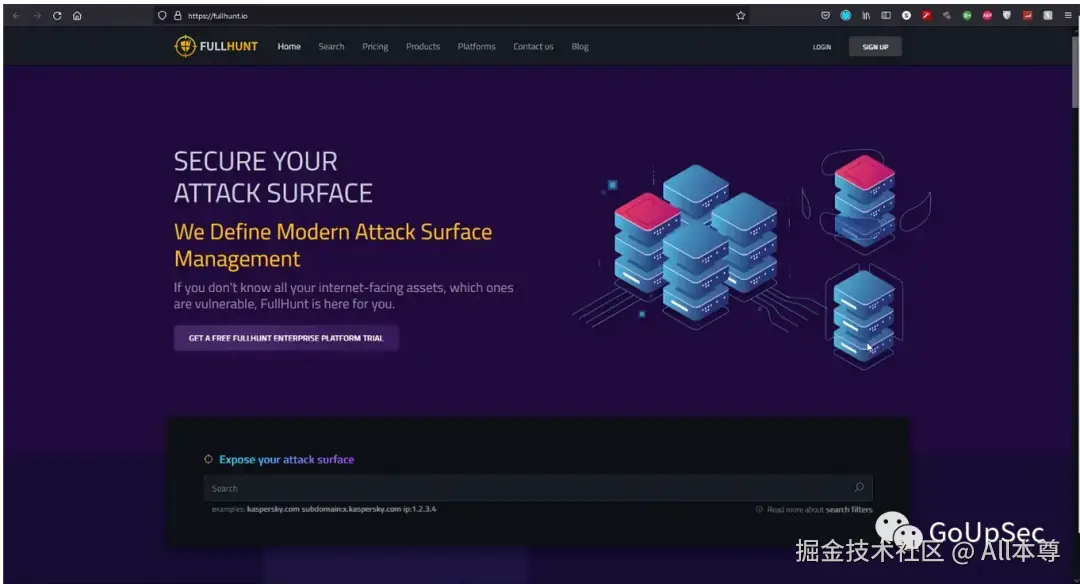Image resolution: width=1080 pixels, height=584 pixels.
Task: Reload the page with the refresh icon
Action: pos(57,15)
